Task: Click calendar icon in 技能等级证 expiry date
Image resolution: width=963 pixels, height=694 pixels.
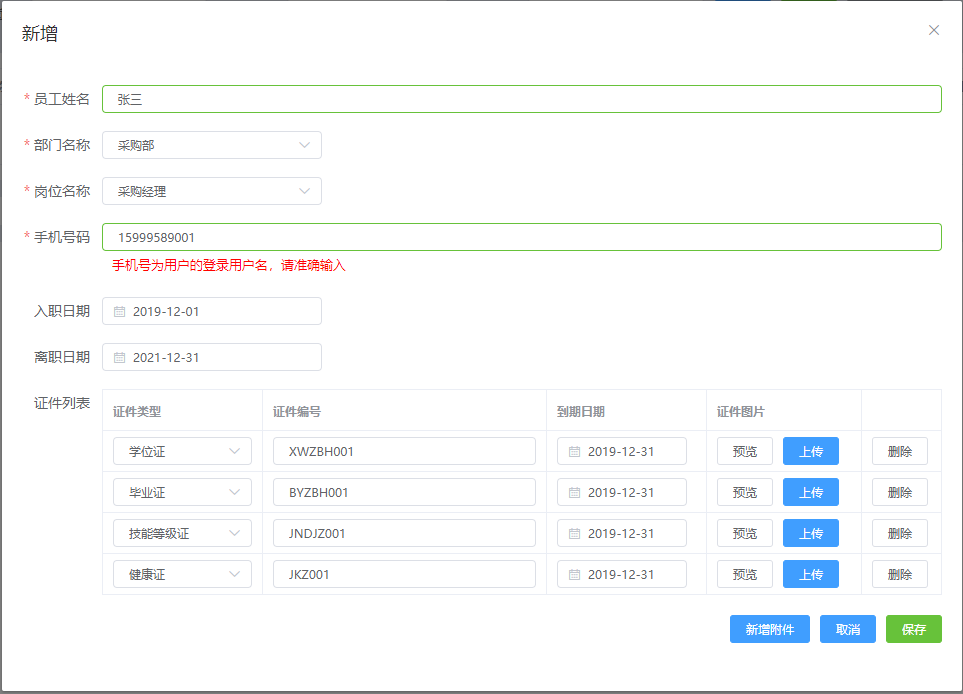Action: (x=574, y=533)
